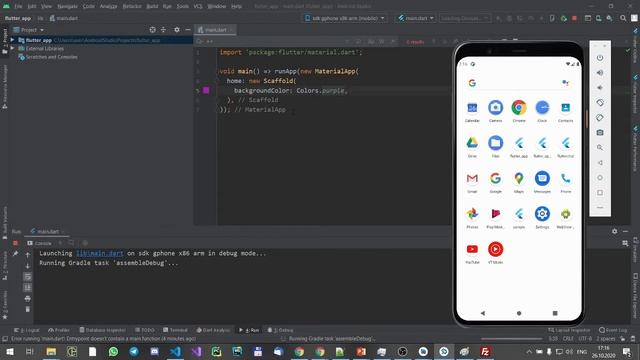This screenshot has width=640, height=360.
Task: Open the Build menu
Action: tap(152, 6)
